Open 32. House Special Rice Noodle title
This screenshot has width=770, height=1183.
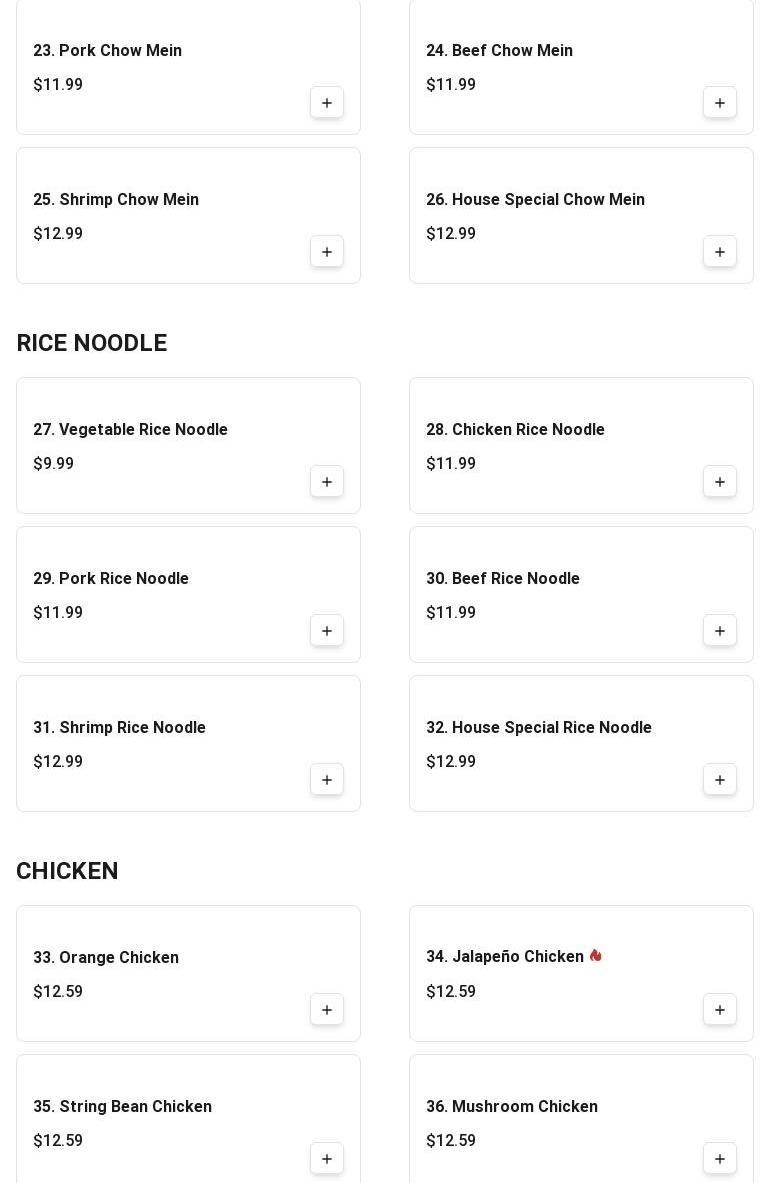click(x=538, y=727)
